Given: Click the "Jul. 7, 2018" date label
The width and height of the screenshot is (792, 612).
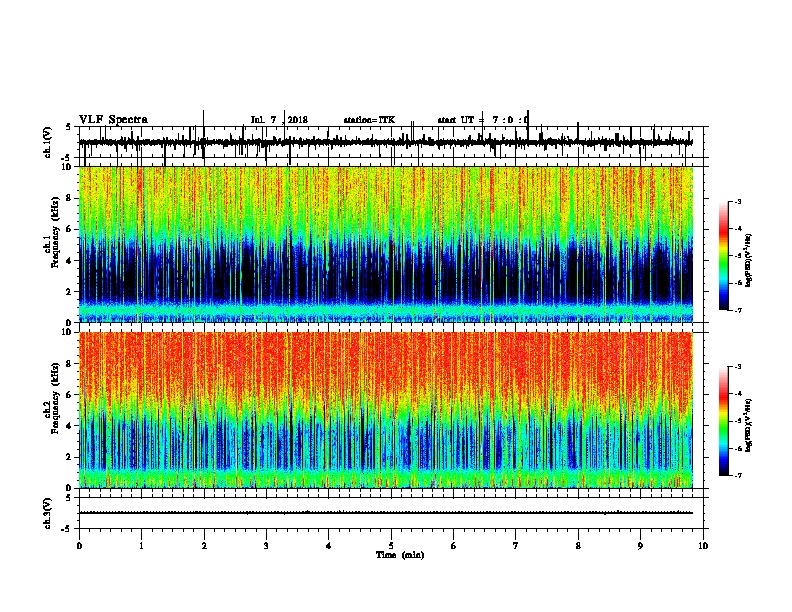Looking at the screenshot, I should [279, 120].
